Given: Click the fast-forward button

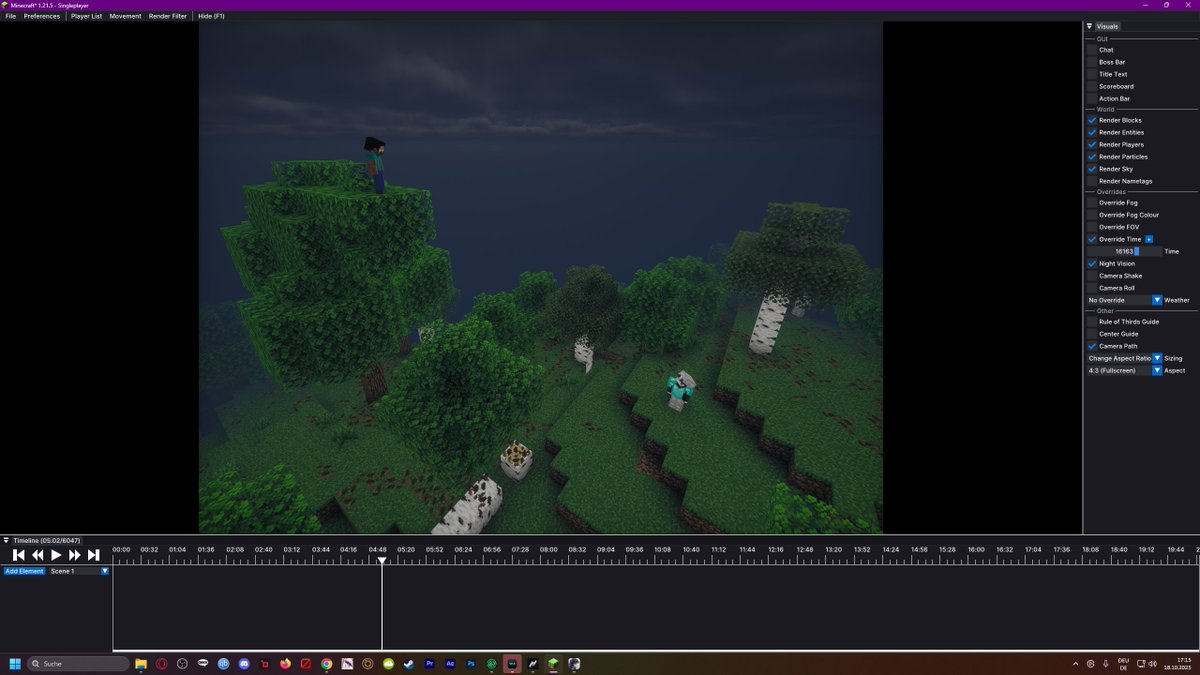Looking at the screenshot, I should [75, 555].
